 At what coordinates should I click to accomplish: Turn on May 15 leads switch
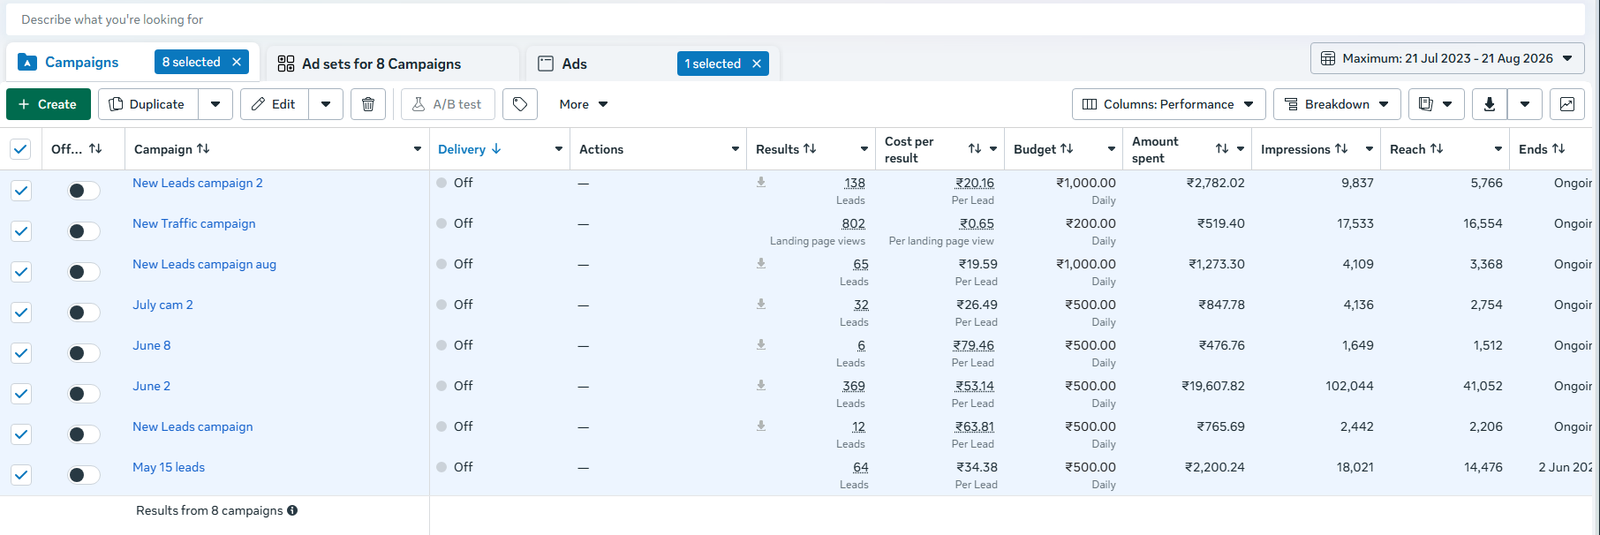pyautogui.click(x=84, y=475)
